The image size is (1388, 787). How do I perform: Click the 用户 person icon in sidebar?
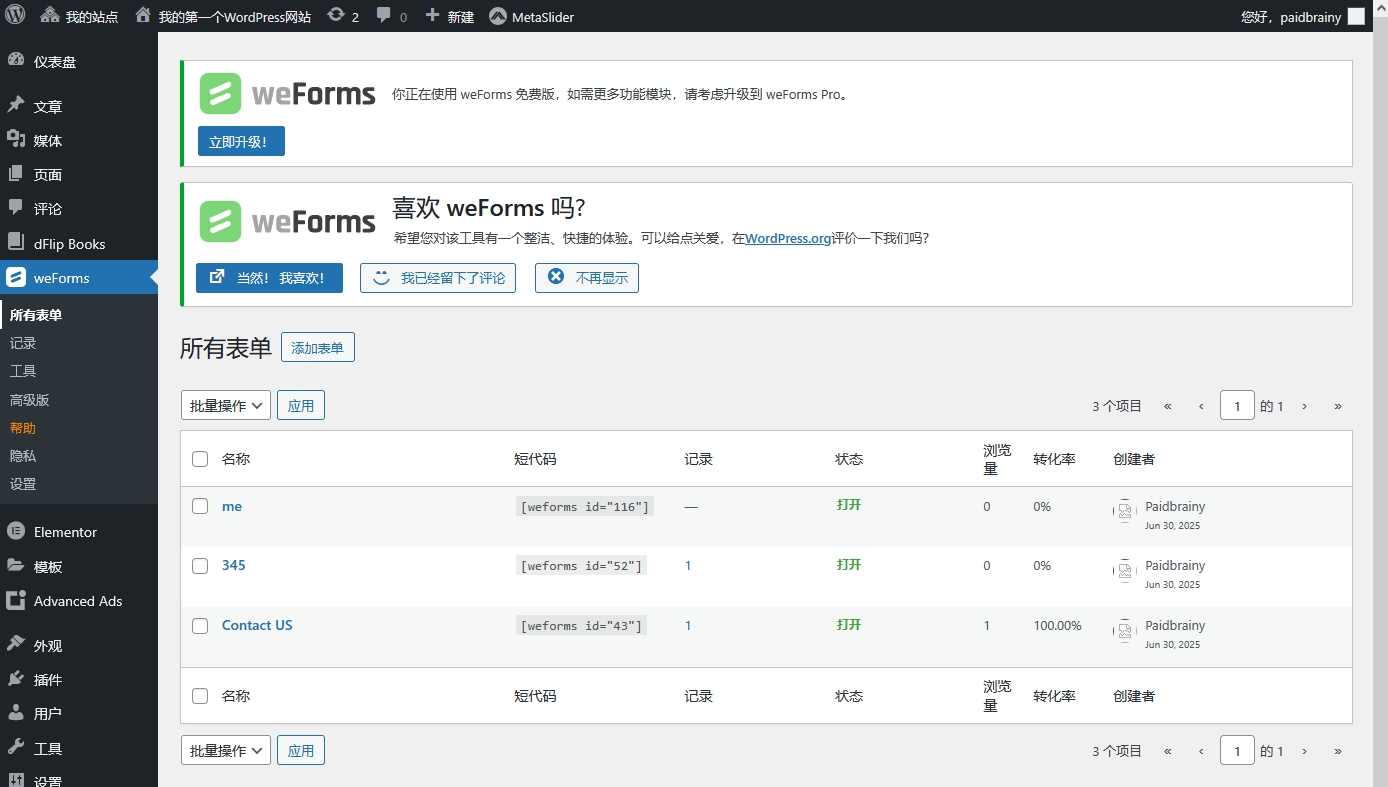[x=15, y=713]
